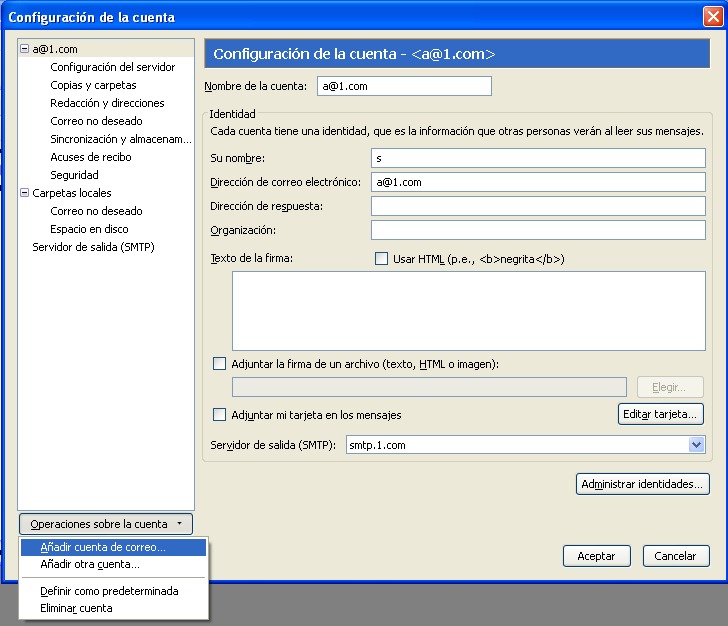
Task: Select Copias y carpetas in the tree
Action: tap(93, 85)
